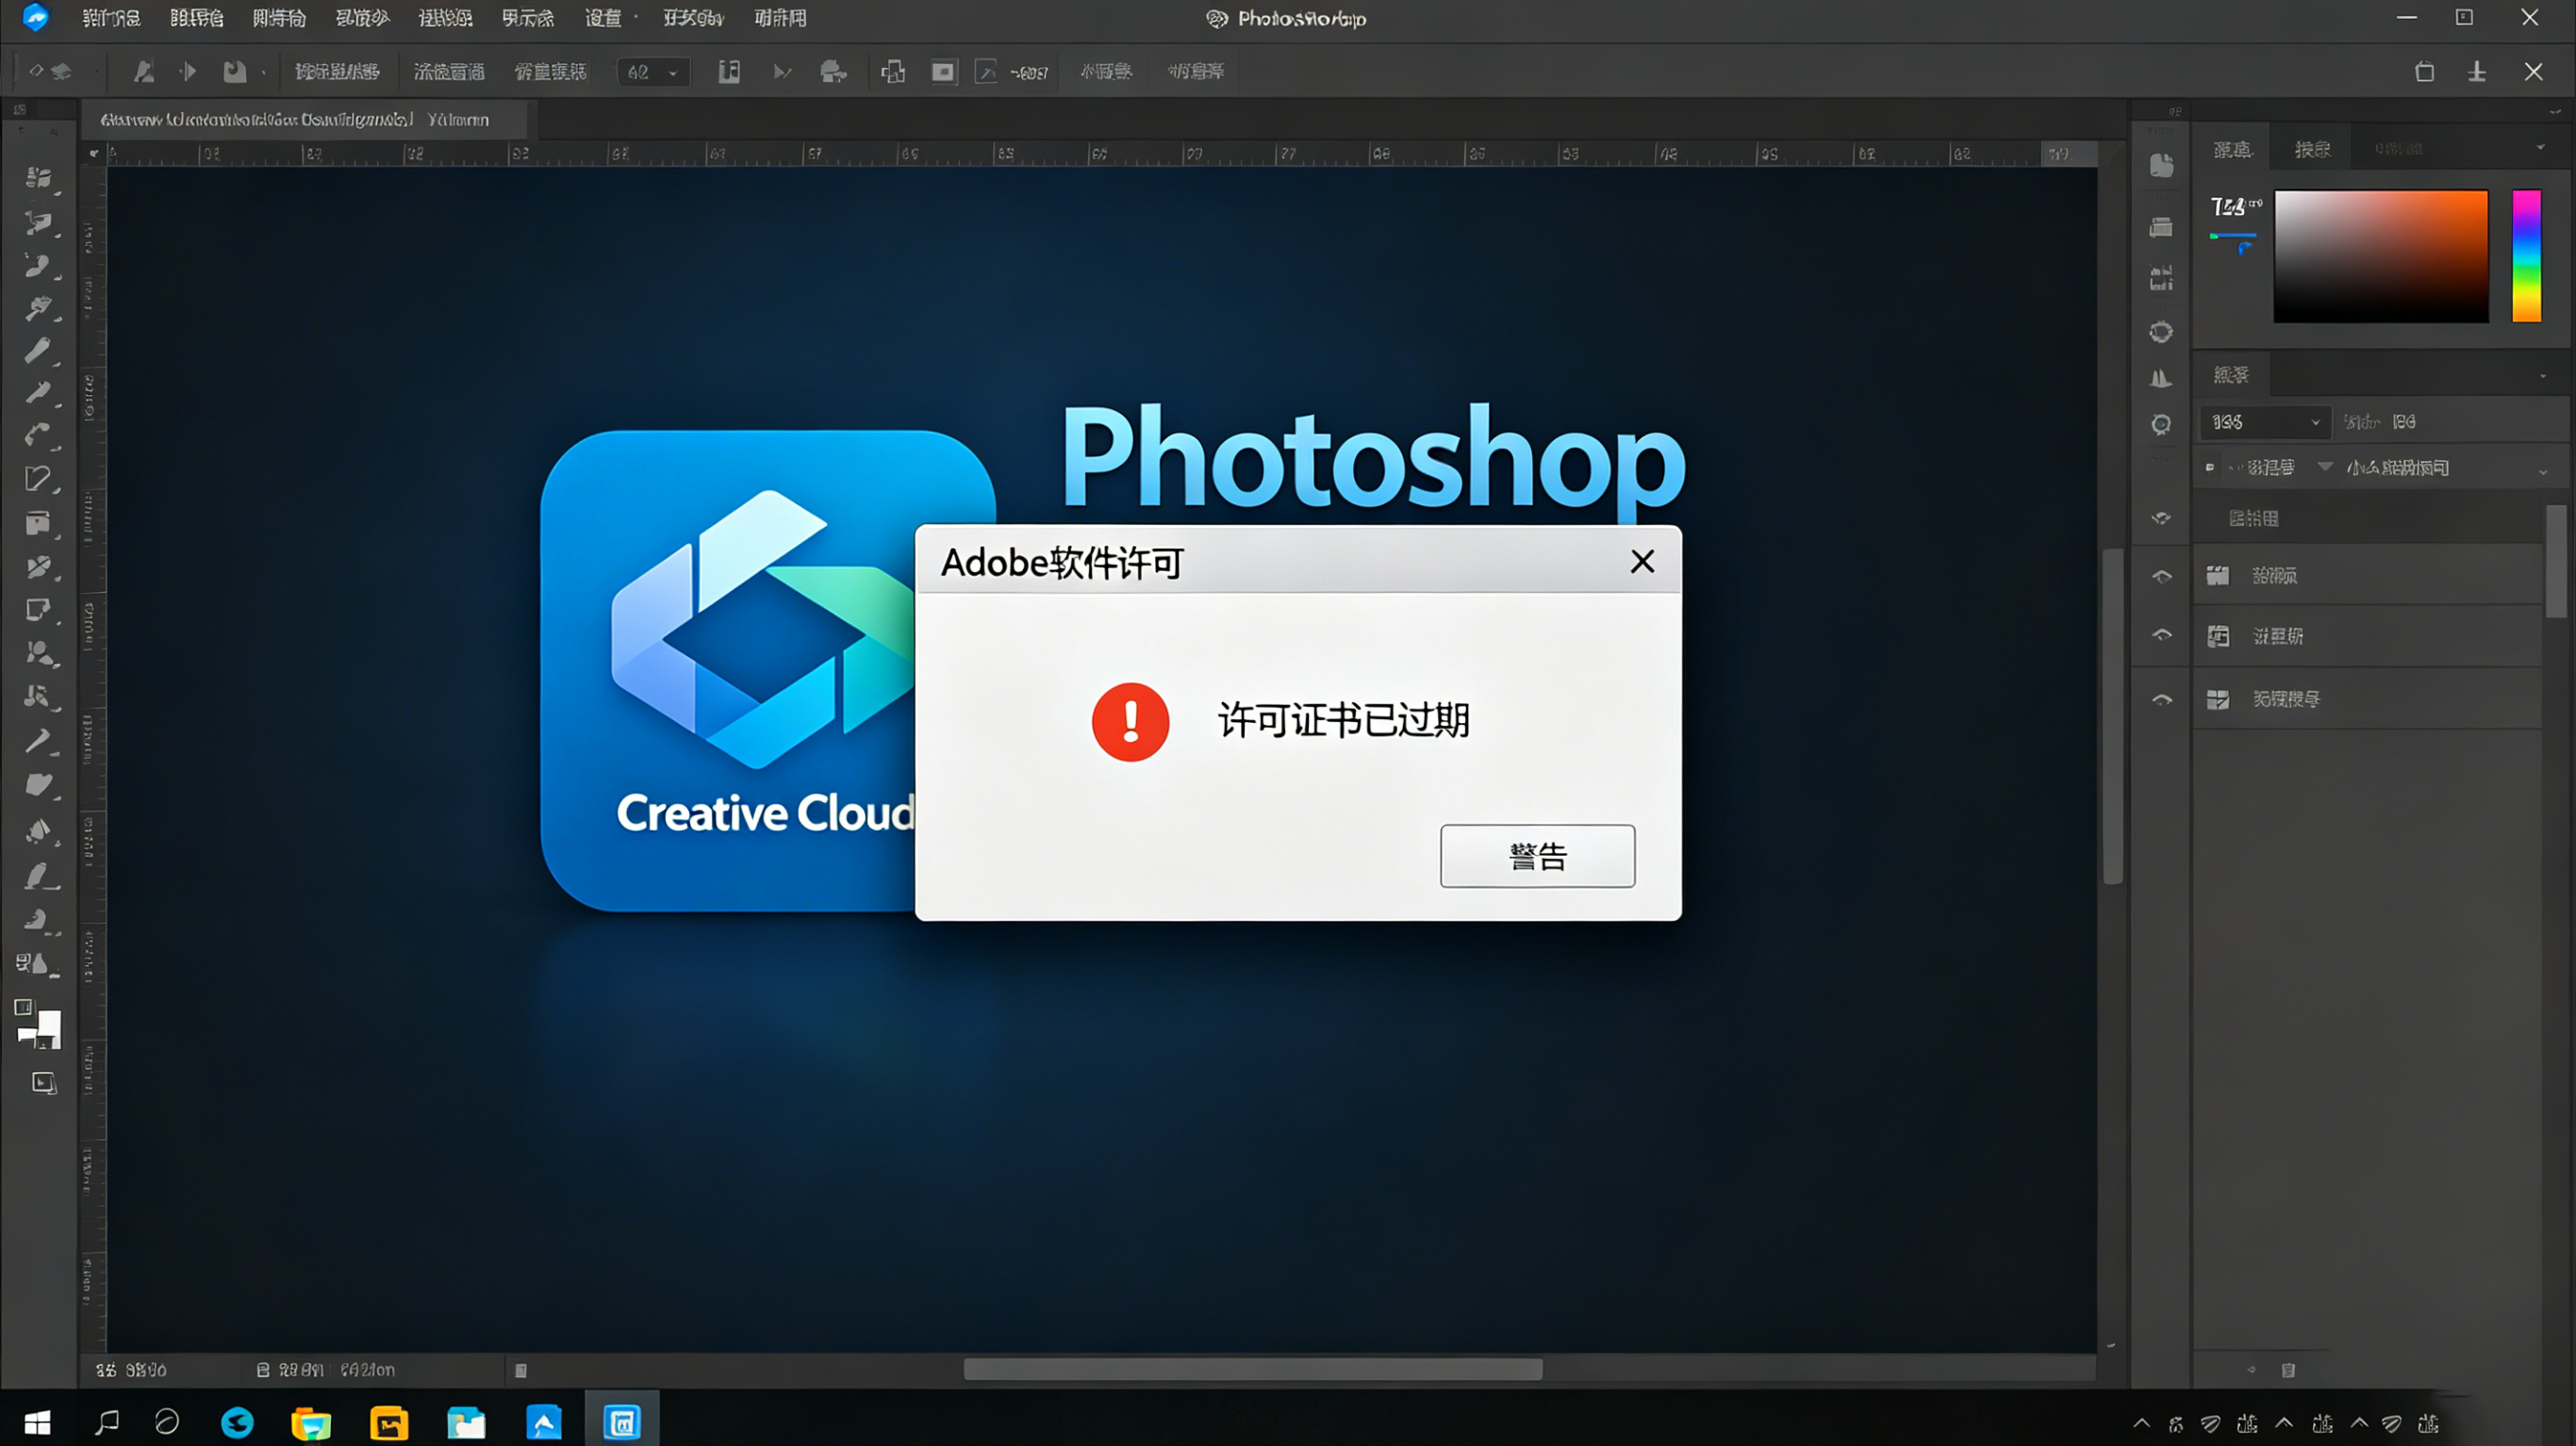Open the mountain-peaks icon in the right icon strip
Viewport: 2576px width, 1446px height.
click(x=2161, y=378)
